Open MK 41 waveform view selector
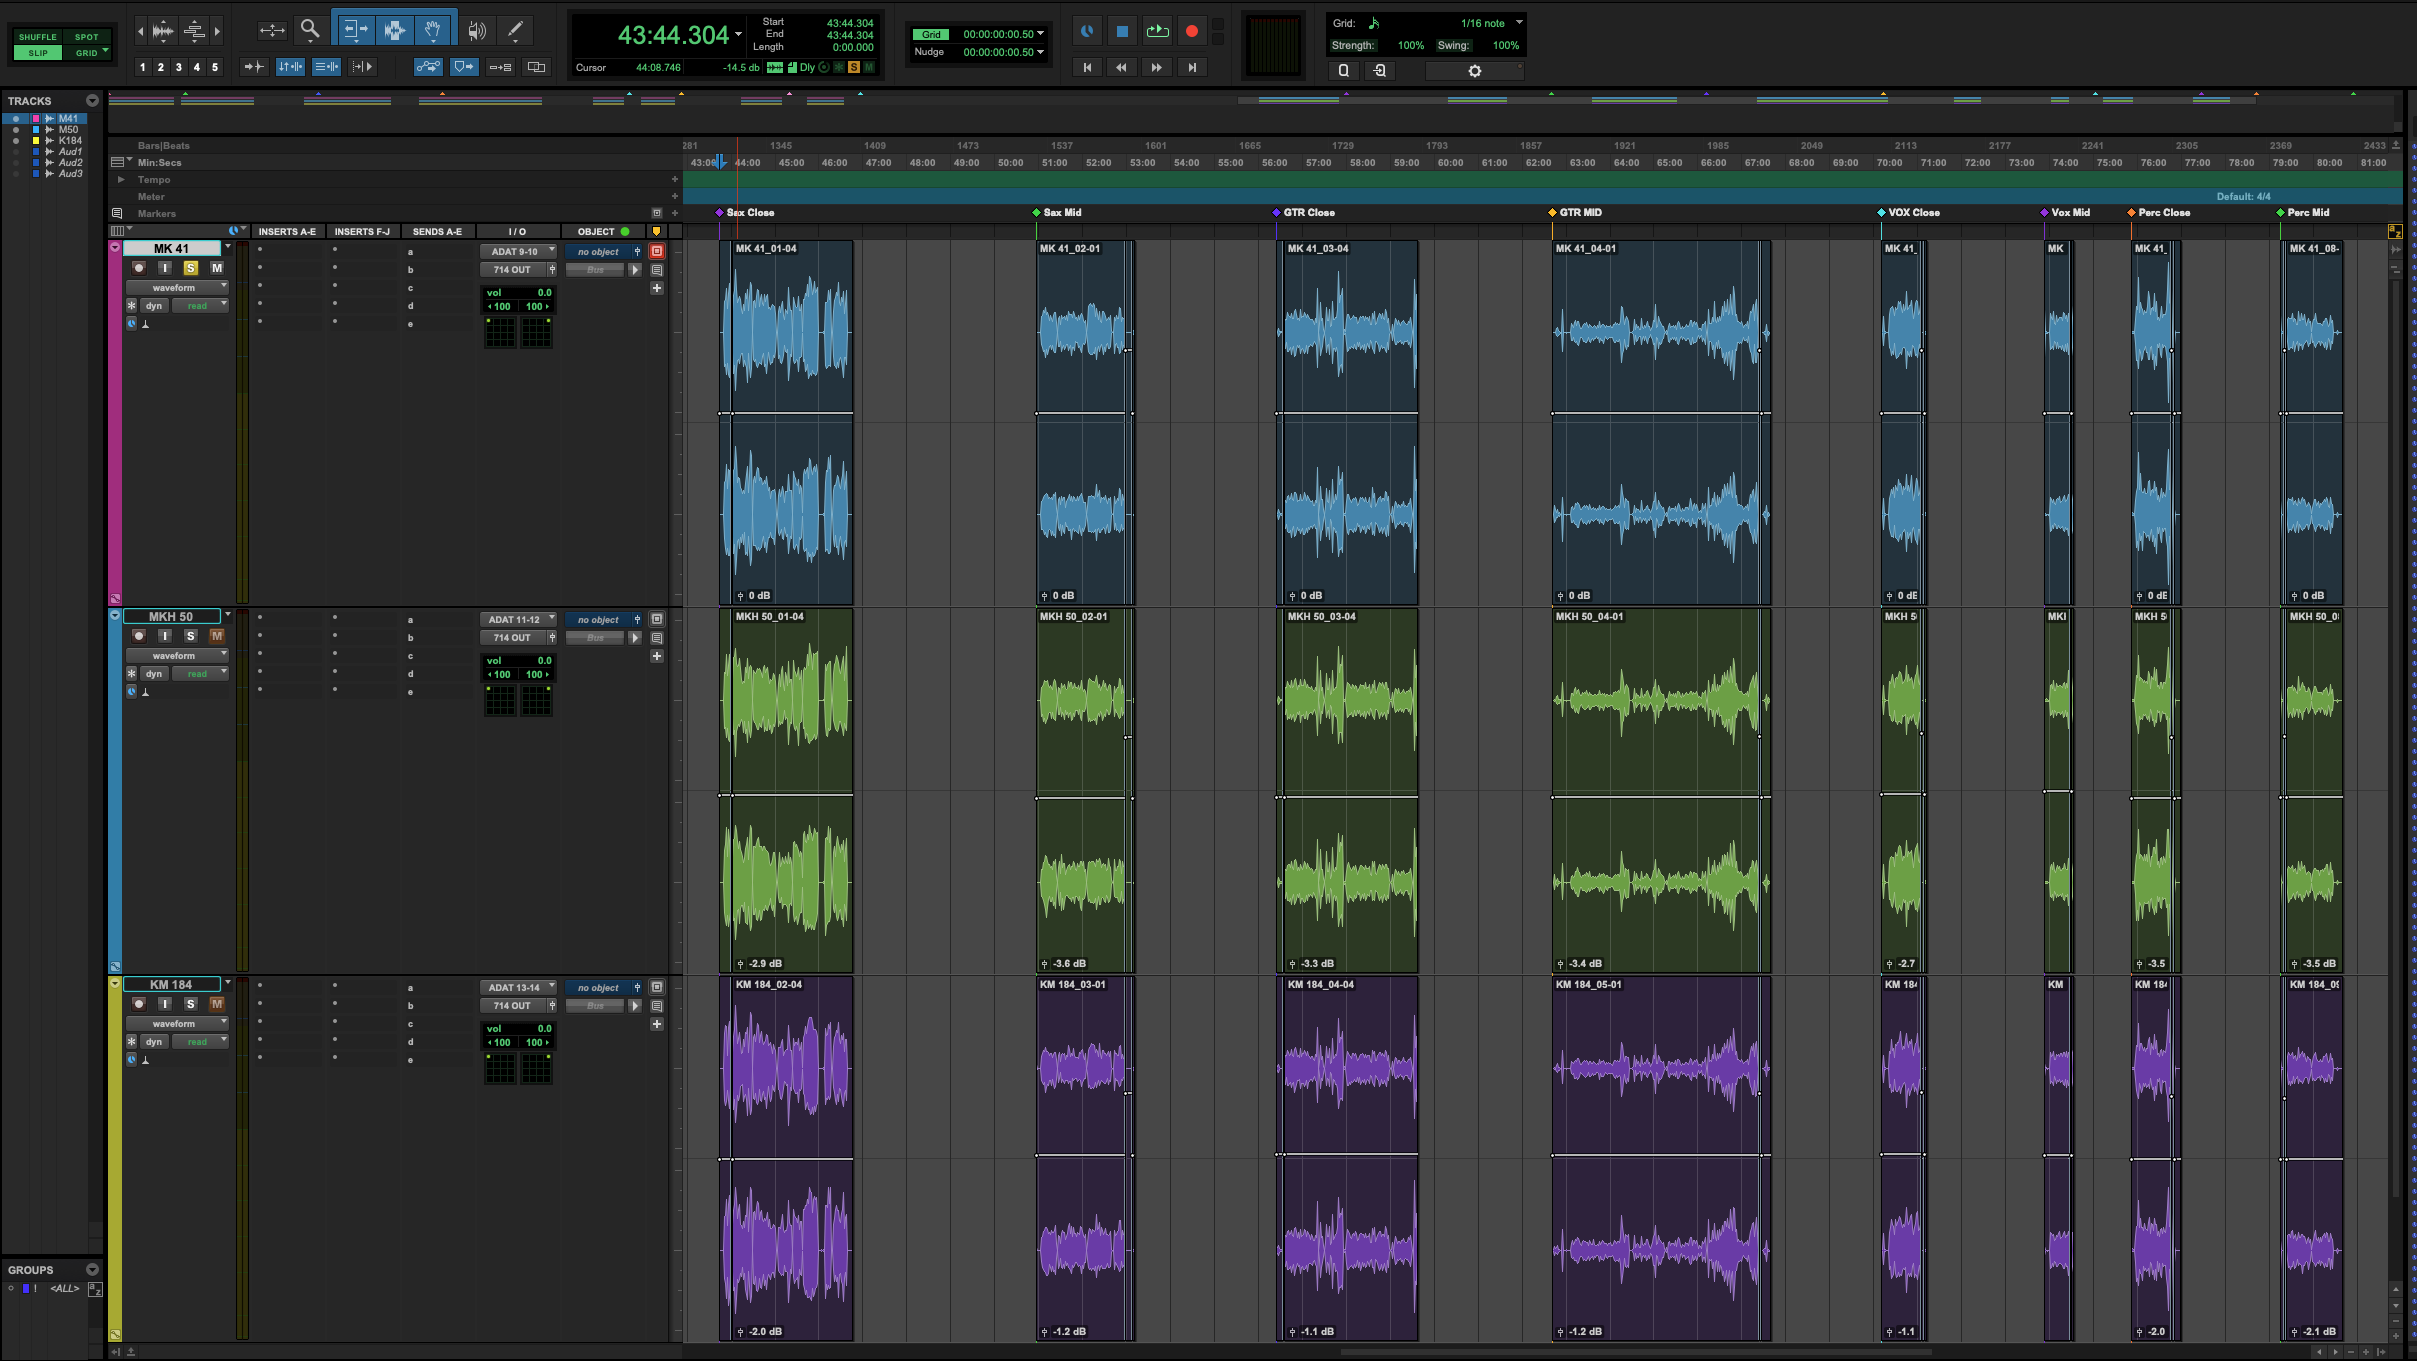 [177, 288]
